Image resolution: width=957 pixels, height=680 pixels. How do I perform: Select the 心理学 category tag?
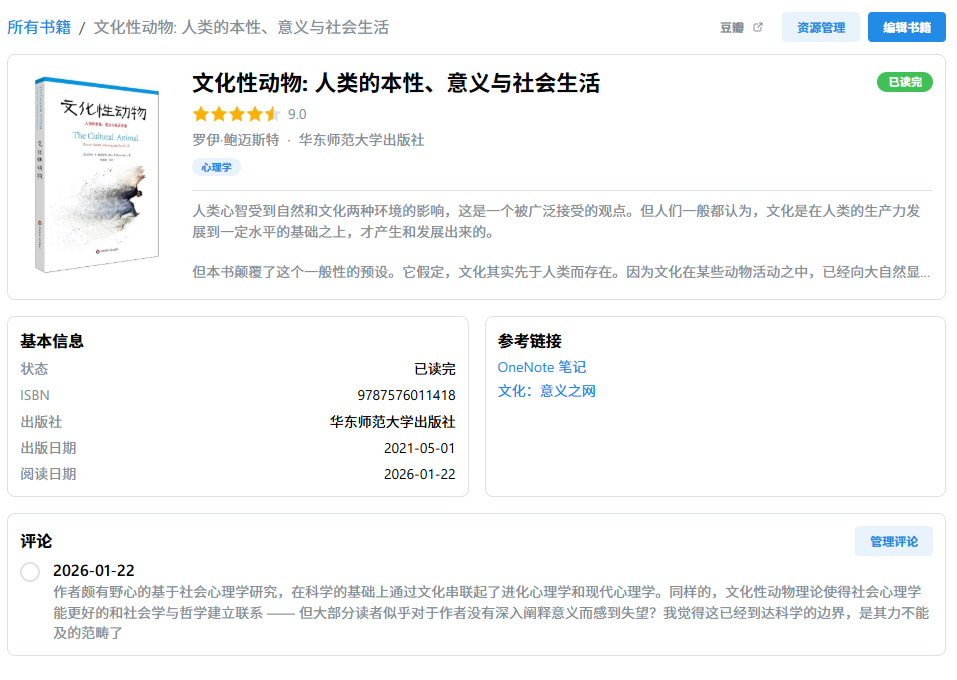[x=216, y=167]
